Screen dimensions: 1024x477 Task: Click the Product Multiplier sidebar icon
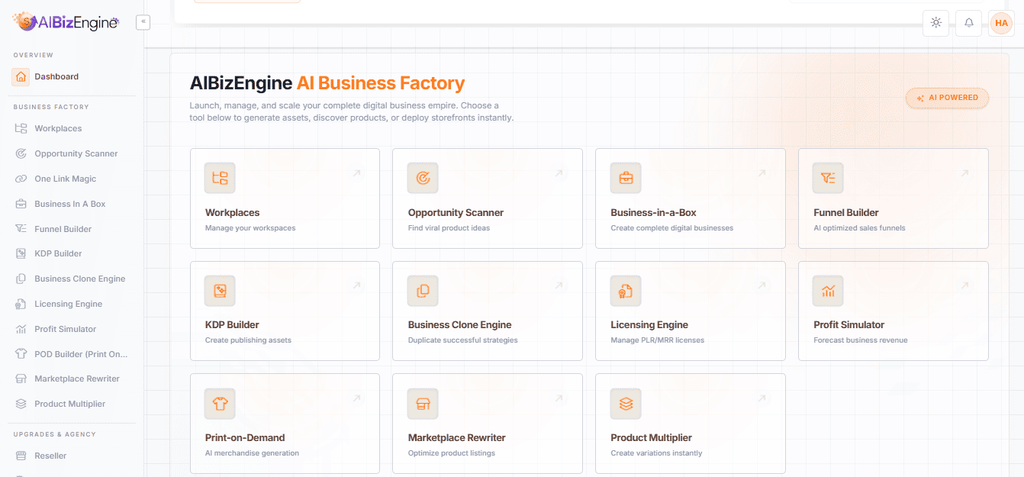tap(21, 404)
